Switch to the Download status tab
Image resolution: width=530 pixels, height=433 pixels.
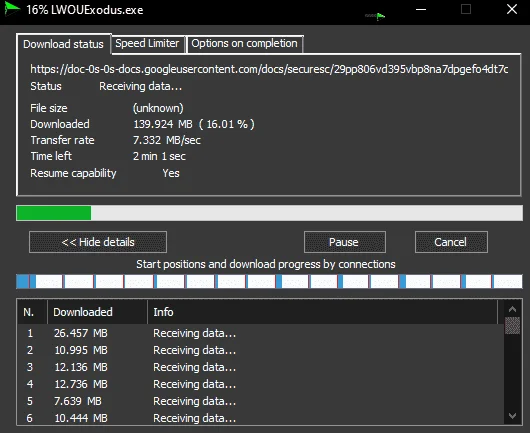(64, 44)
